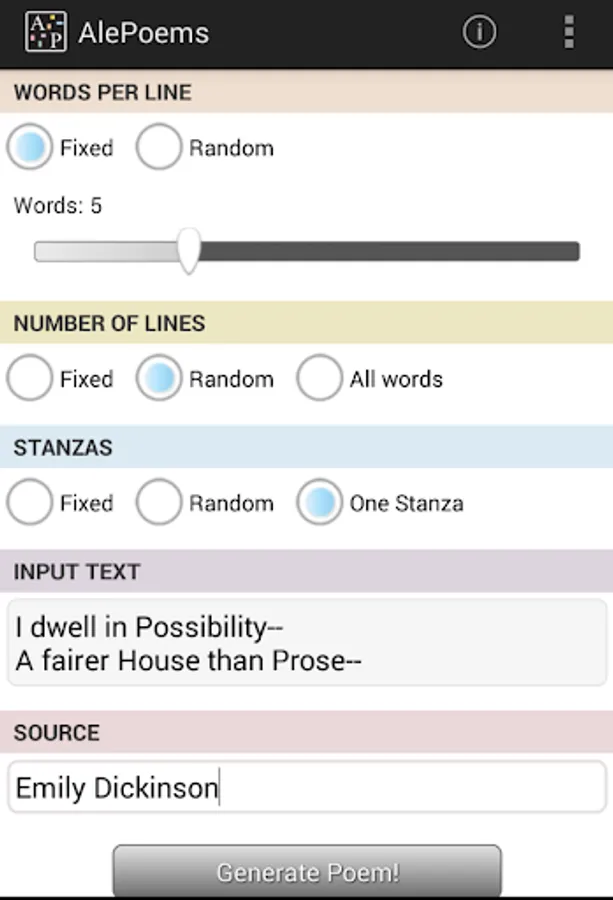Choose Fixed for Number of Lines
This screenshot has width=613, height=900.
pyautogui.click(x=30, y=379)
